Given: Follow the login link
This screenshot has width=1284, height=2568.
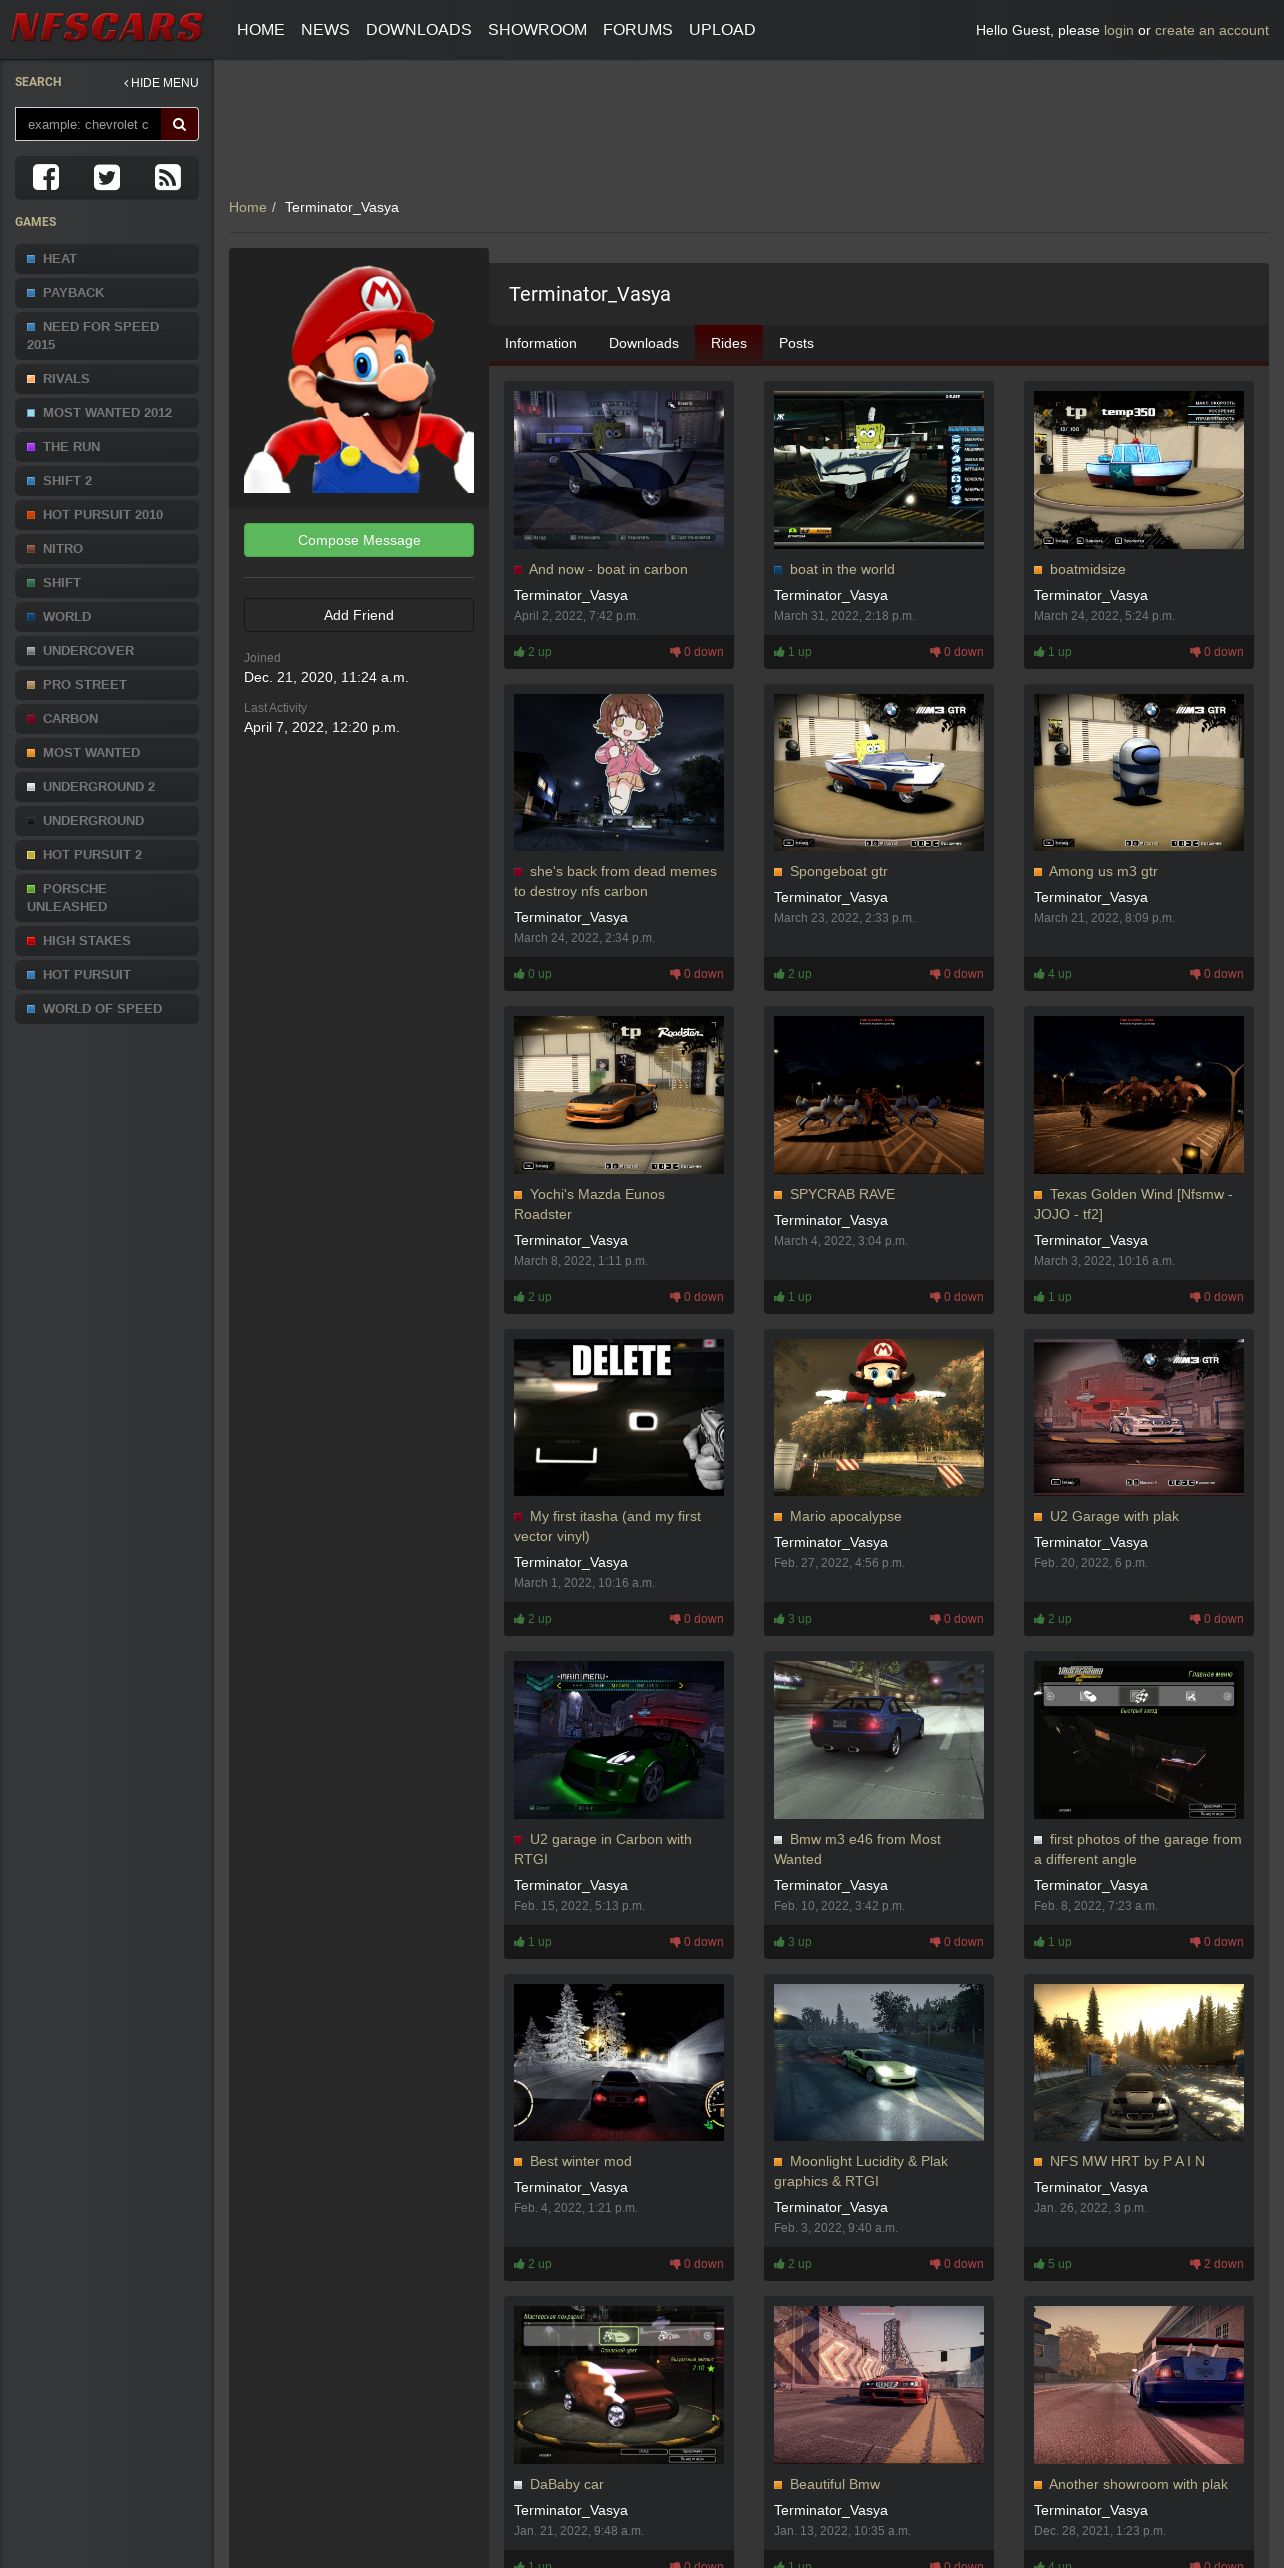Looking at the screenshot, I should [1119, 30].
